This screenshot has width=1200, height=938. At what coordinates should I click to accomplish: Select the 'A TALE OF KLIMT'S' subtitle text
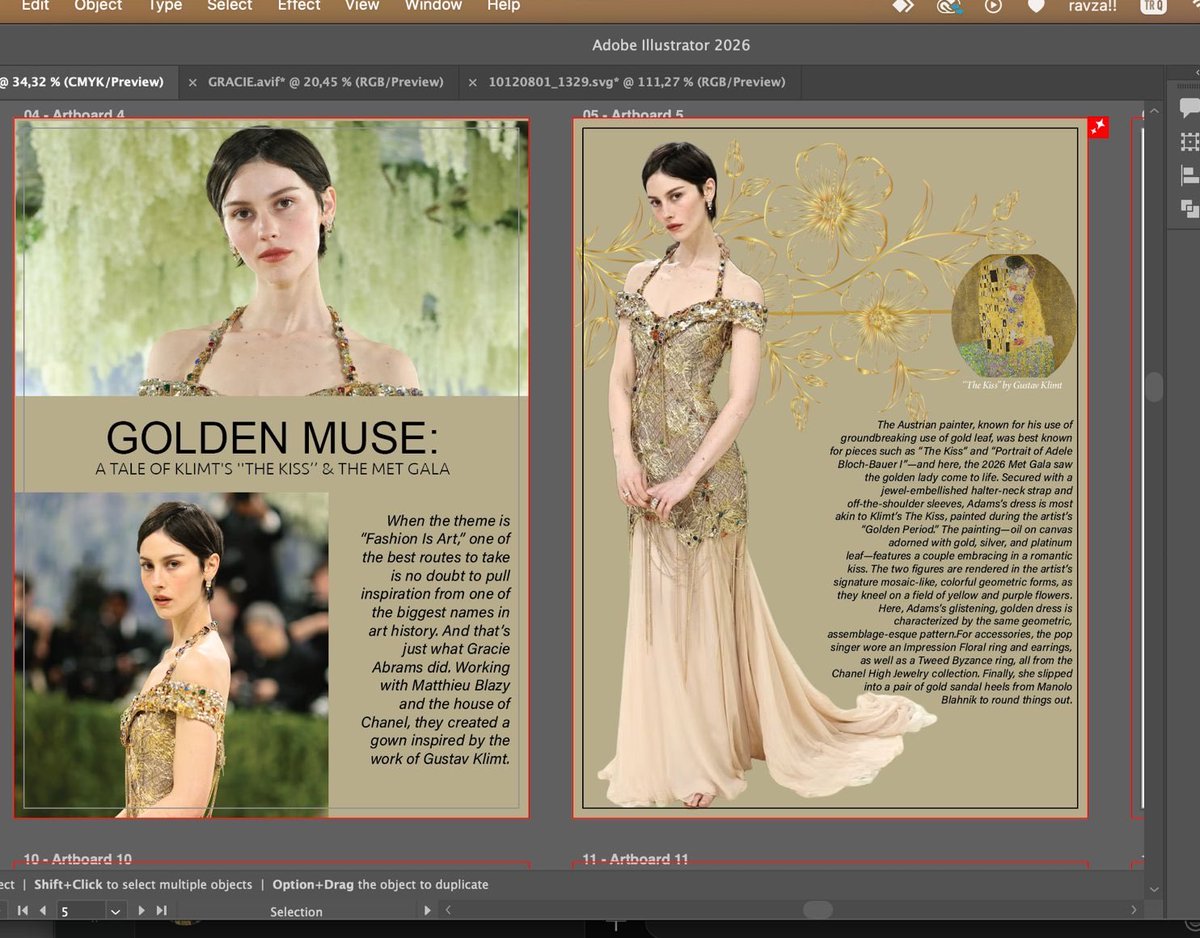[272, 469]
